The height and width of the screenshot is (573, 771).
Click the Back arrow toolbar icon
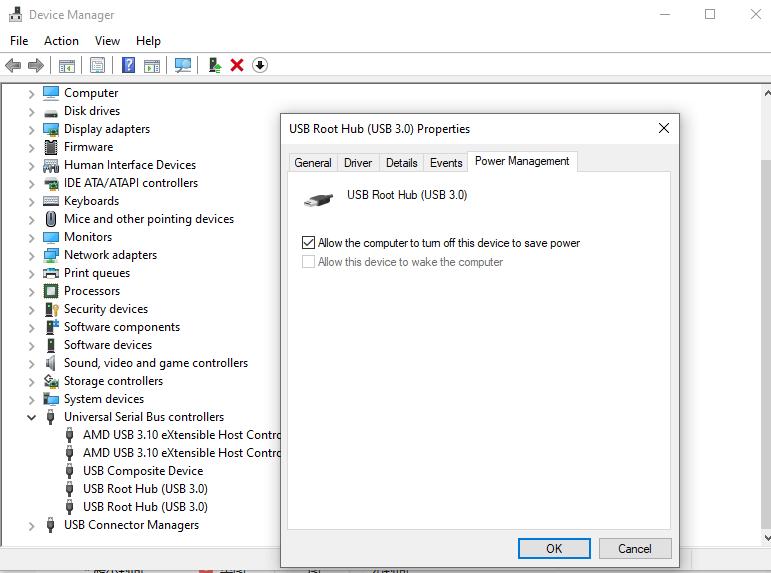coord(13,65)
